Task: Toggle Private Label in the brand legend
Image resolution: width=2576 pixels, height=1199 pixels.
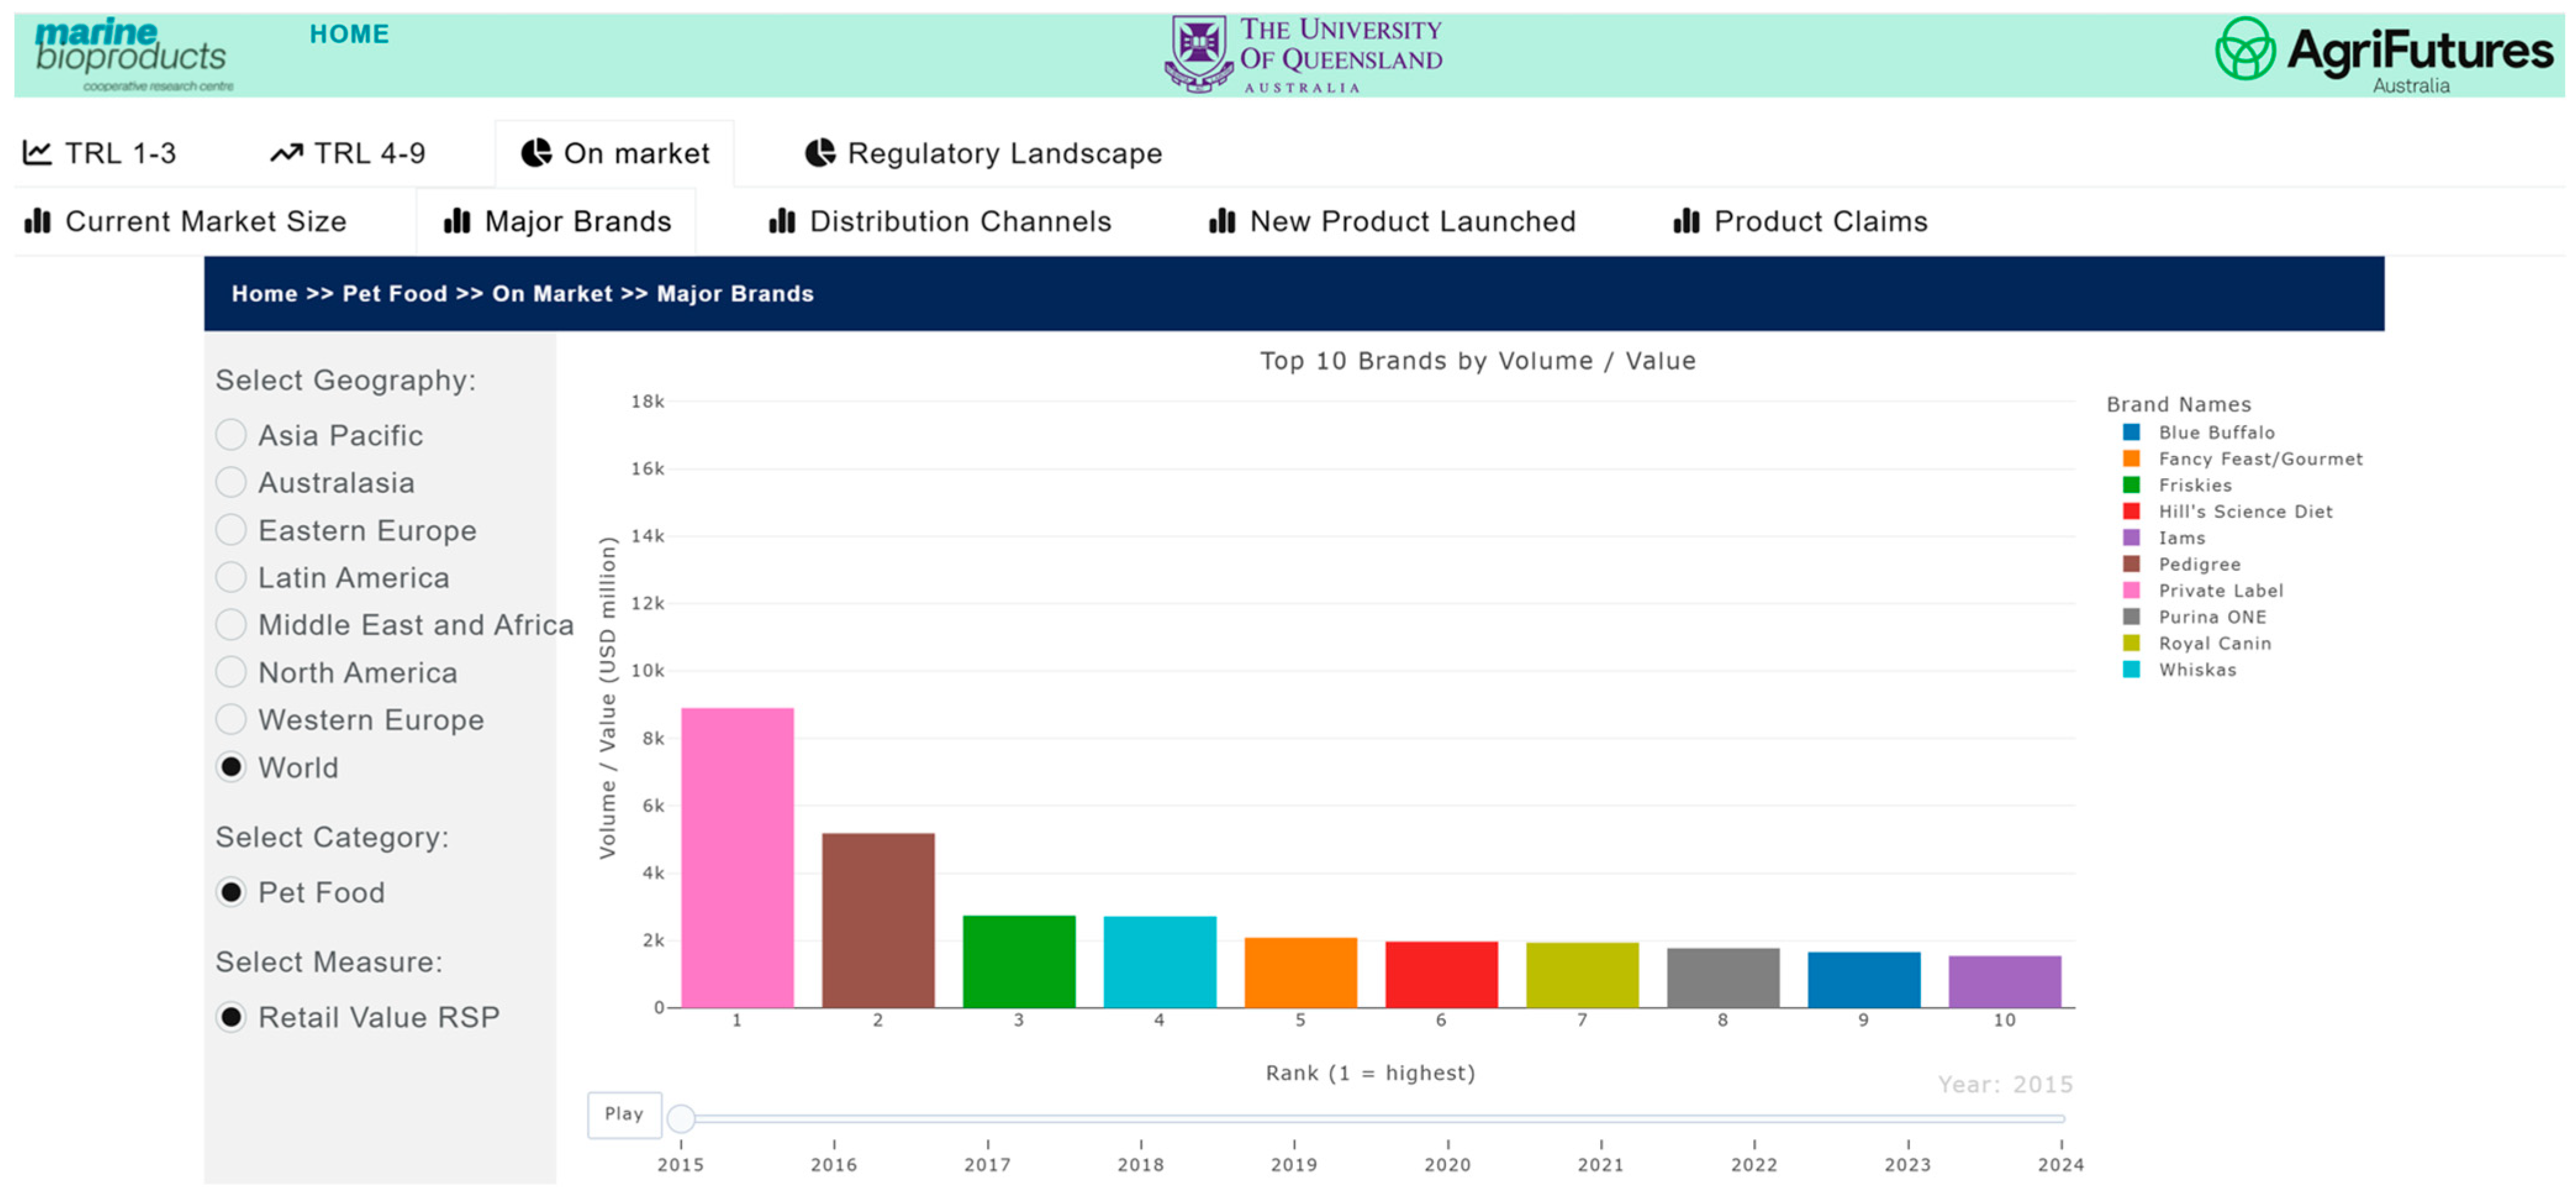Action: tap(2220, 591)
